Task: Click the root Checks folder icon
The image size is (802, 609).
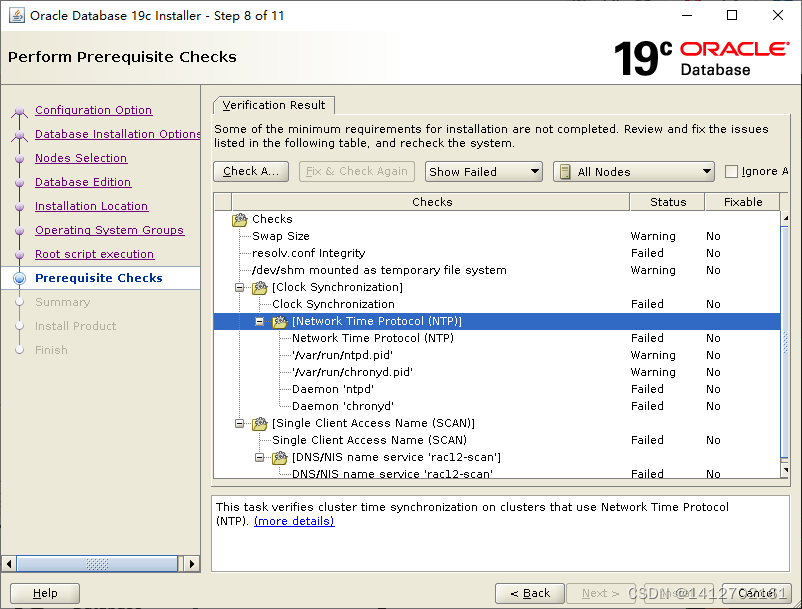Action: [240, 219]
